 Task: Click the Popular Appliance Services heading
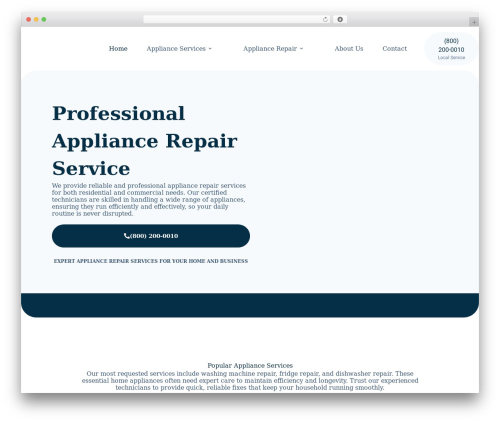250,365
